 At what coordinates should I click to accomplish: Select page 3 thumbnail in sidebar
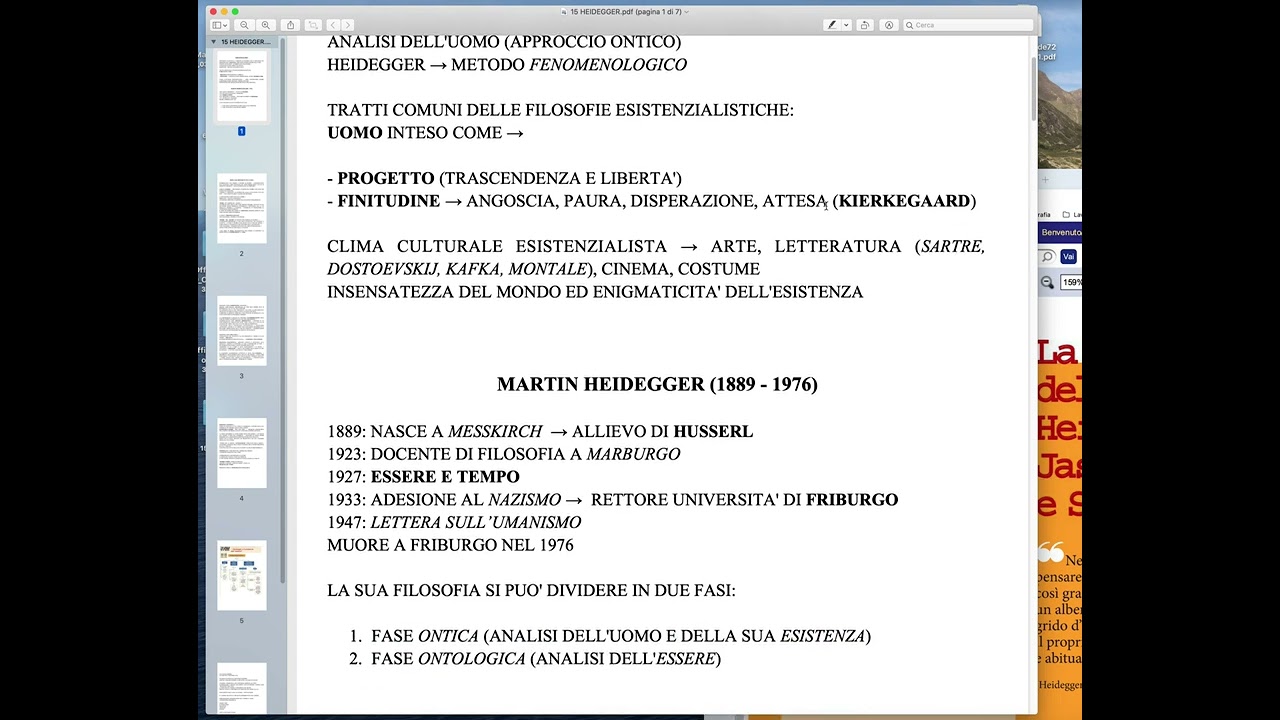[x=241, y=331]
